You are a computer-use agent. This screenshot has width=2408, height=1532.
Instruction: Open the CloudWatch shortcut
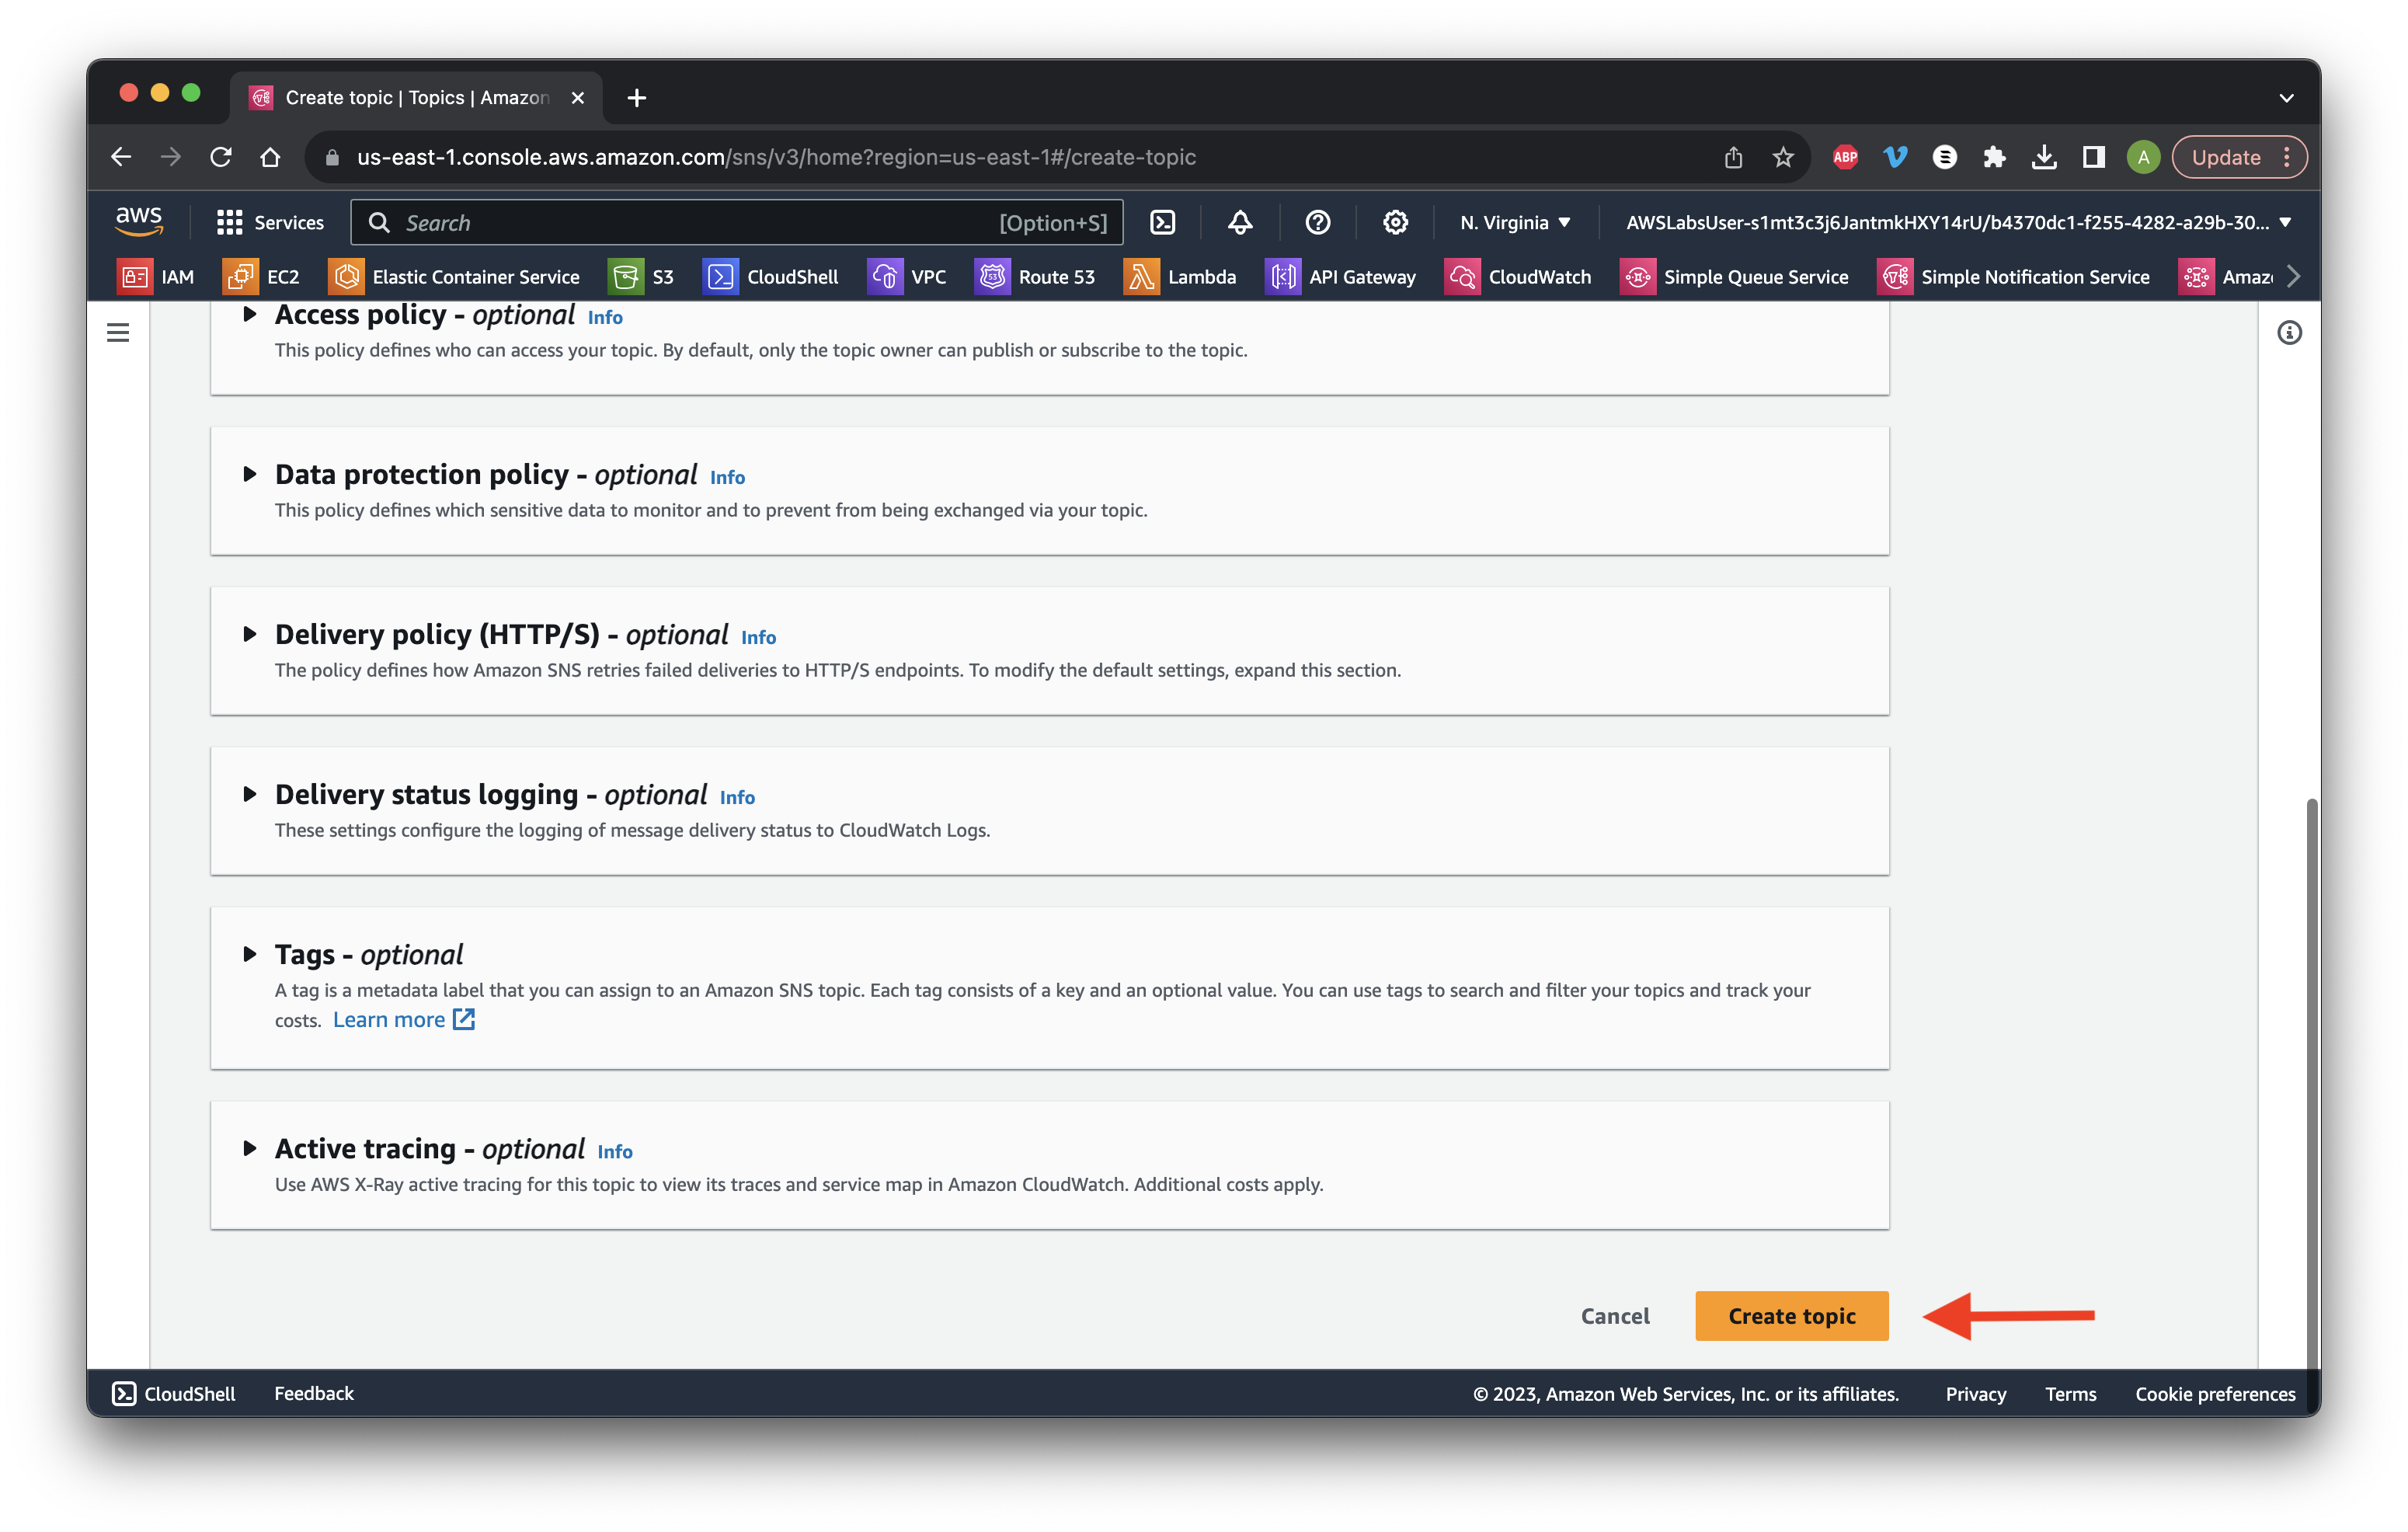[1518, 277]
